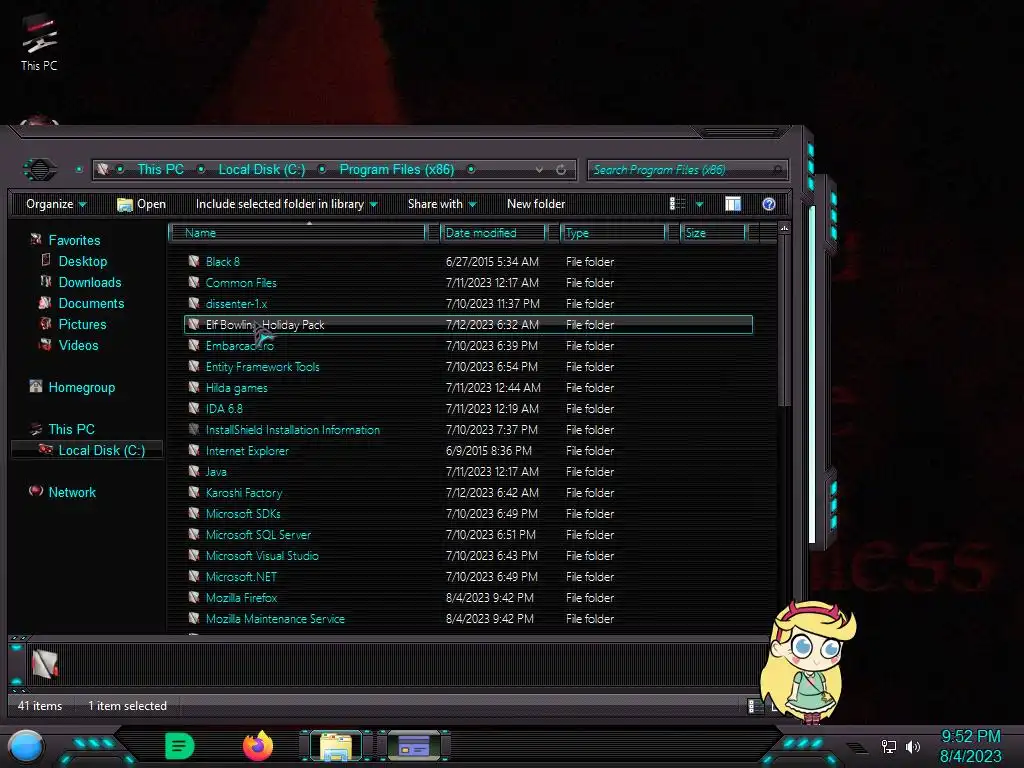This screenshot has width=1024, height=768.
Task: Click the scroll up arrow of file list
Action: point(784,228)
